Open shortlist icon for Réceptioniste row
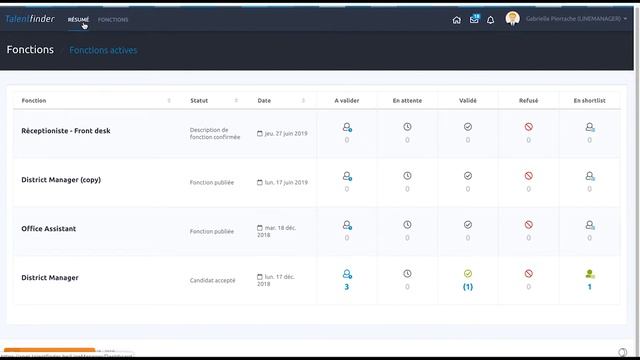The width and height of the screenshot is (640, 360). [x=590, y=127]
